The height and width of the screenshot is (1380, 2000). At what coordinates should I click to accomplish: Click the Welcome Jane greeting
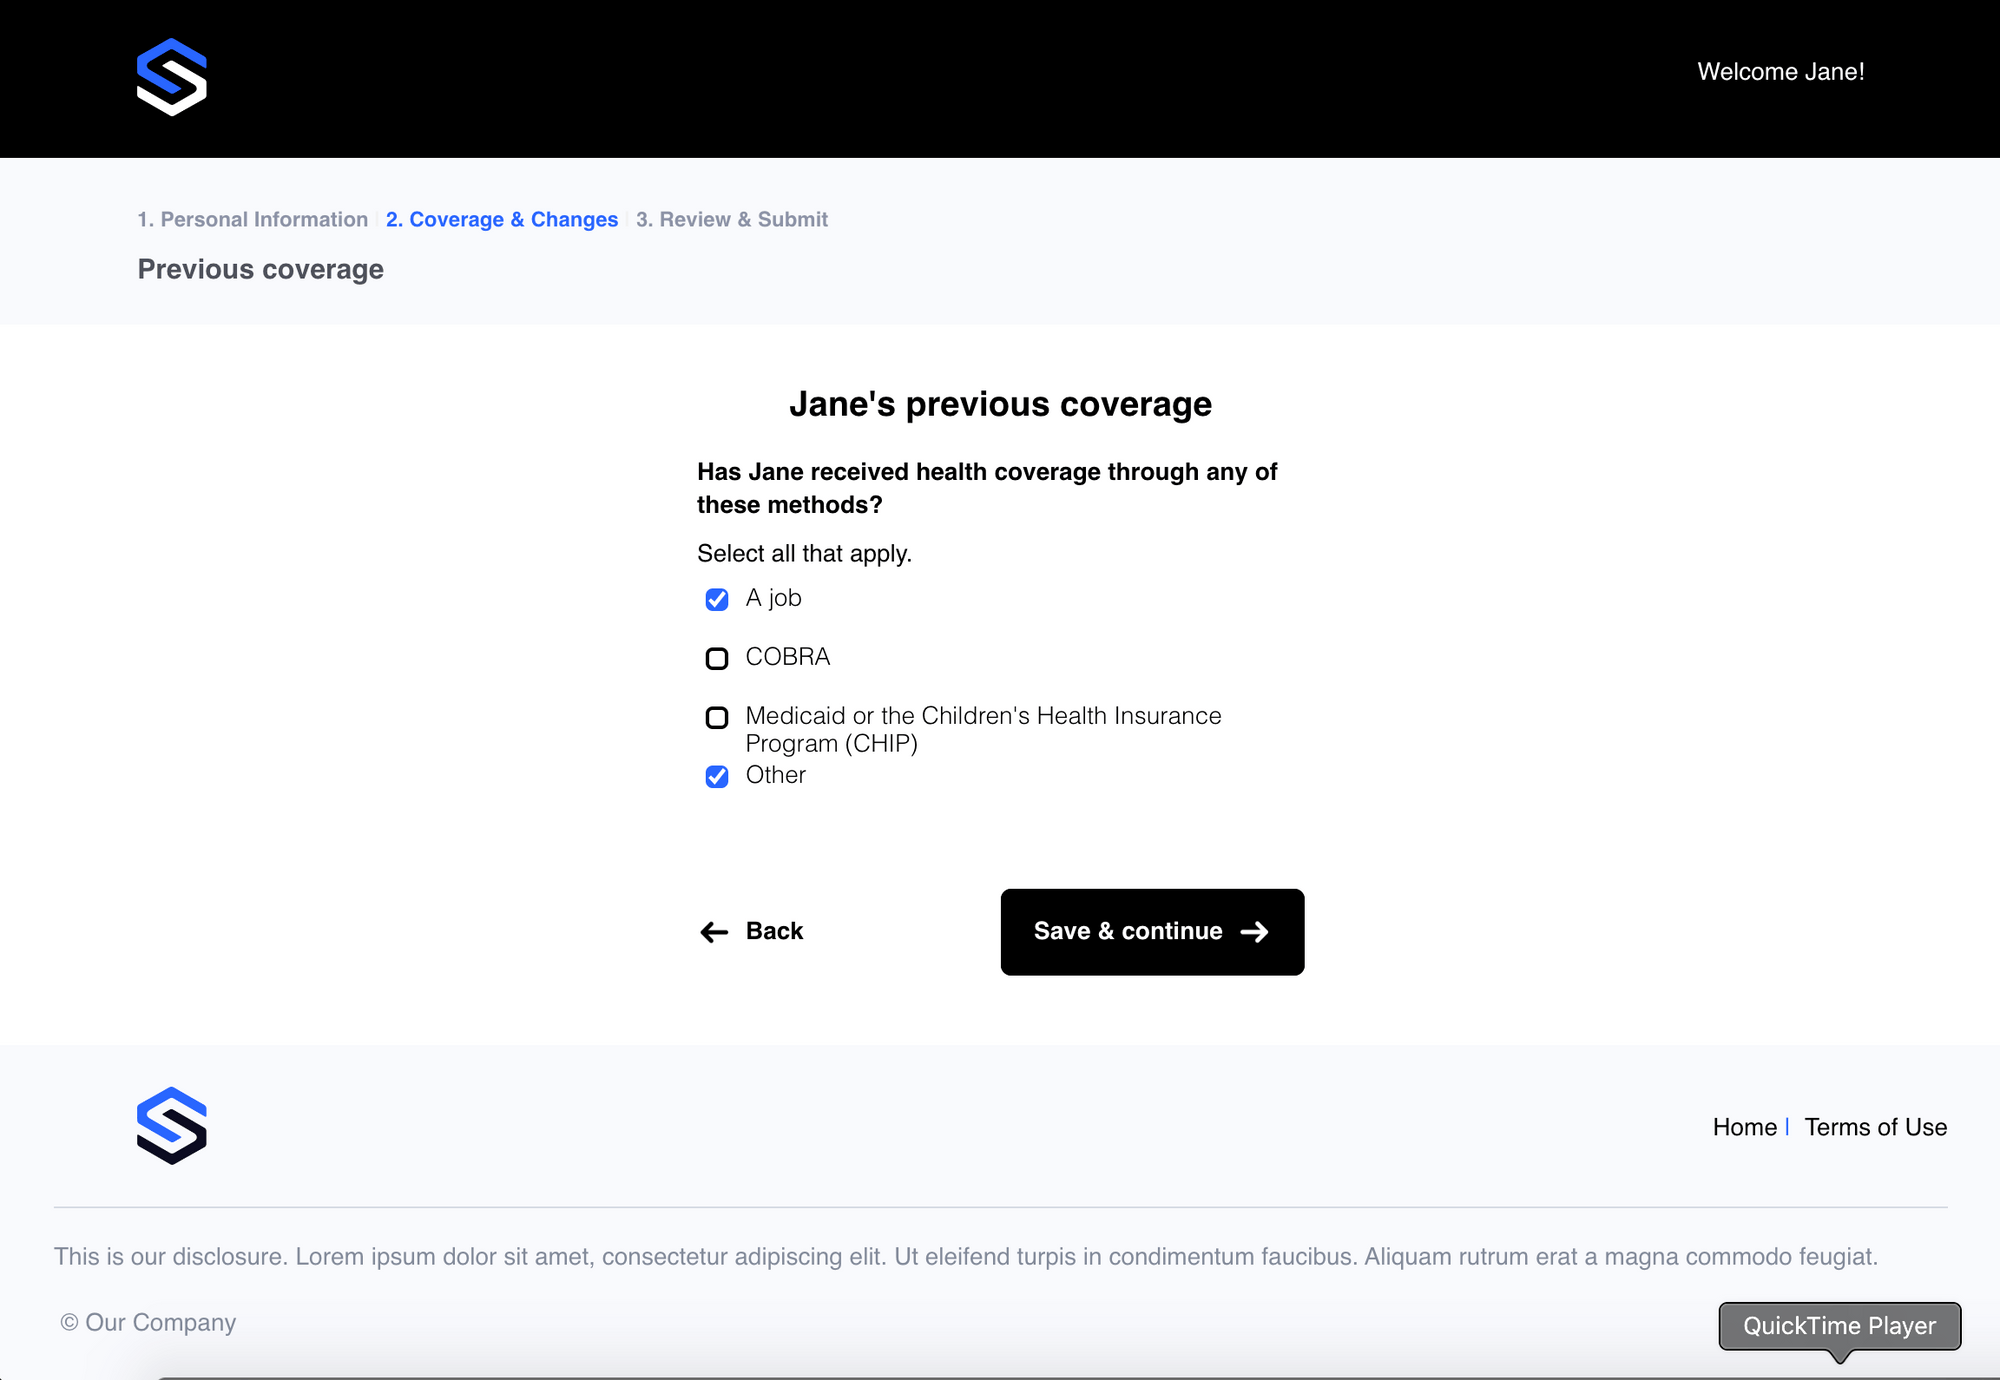point(1781,71)
